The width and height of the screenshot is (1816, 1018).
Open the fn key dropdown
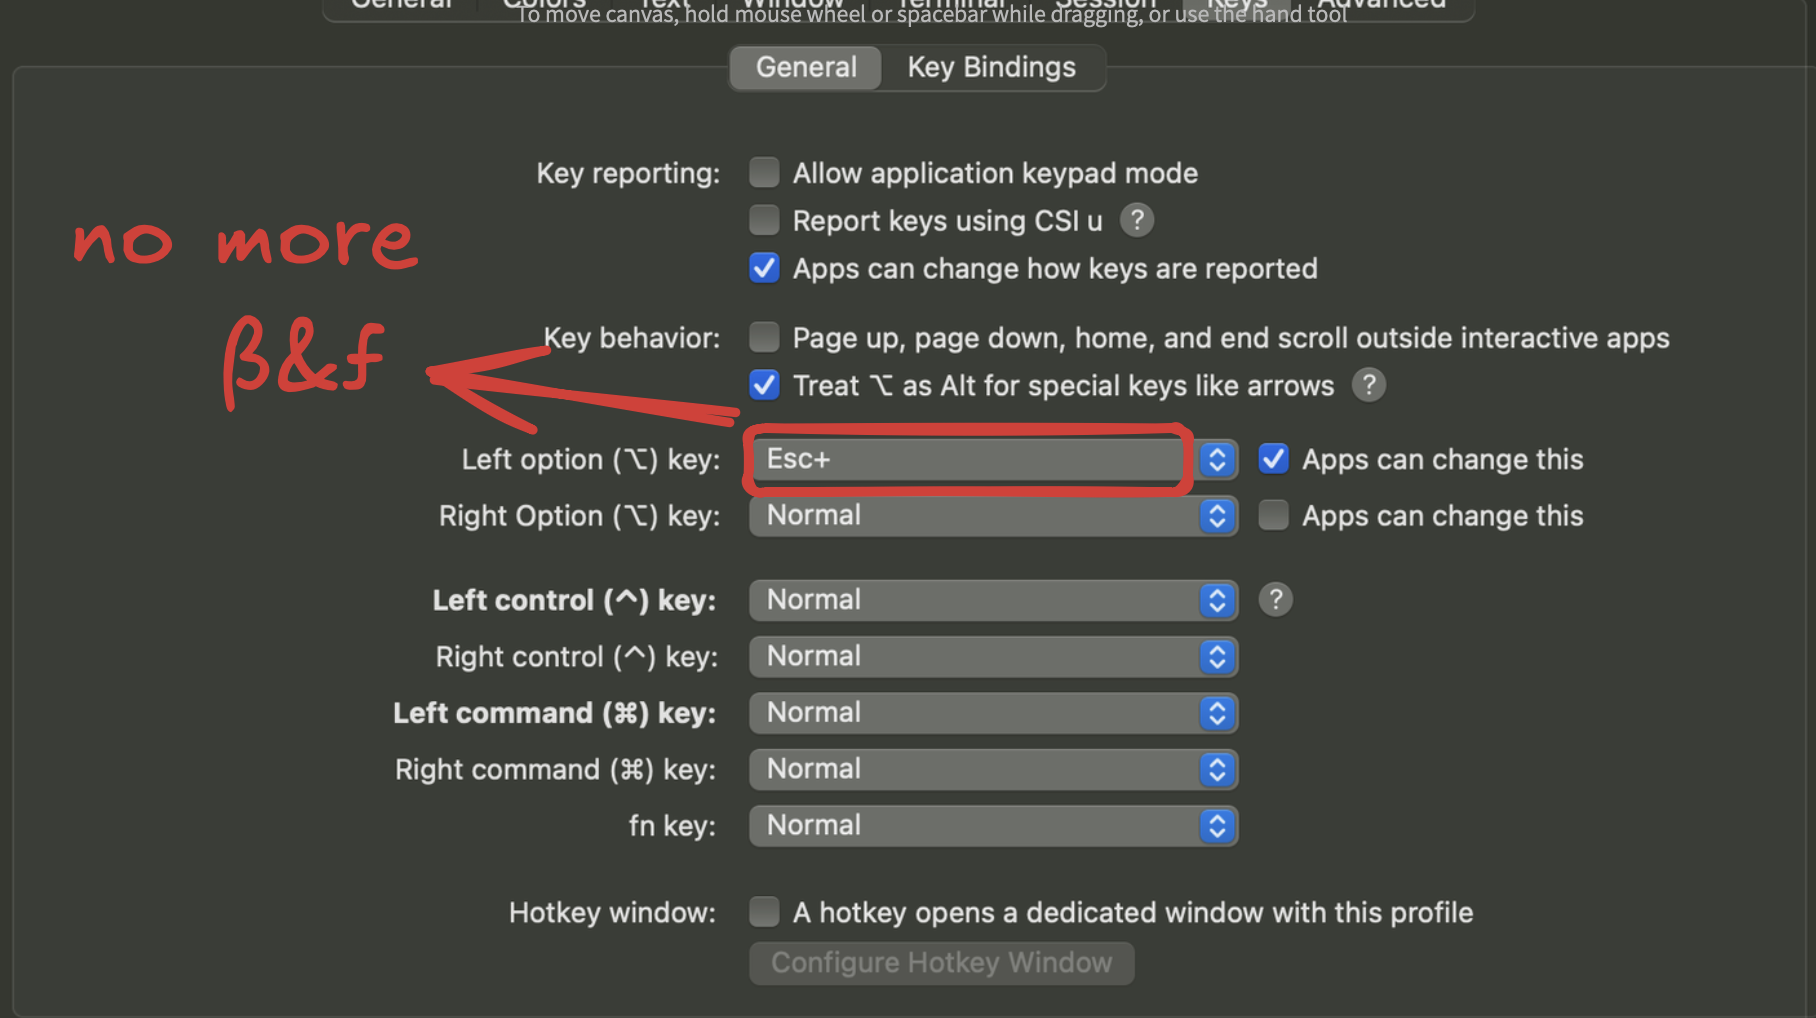[993, 826]
